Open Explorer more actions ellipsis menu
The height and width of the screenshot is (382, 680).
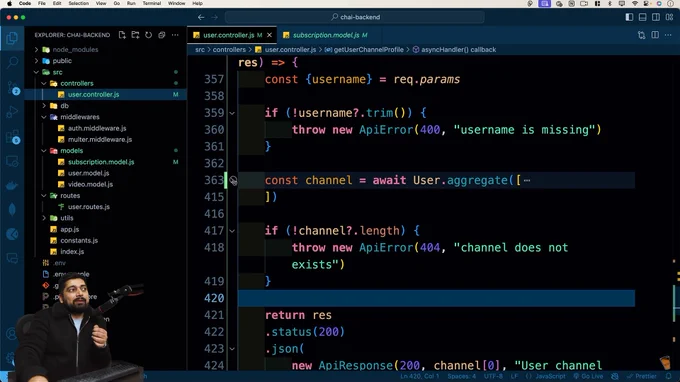[175, 35]
